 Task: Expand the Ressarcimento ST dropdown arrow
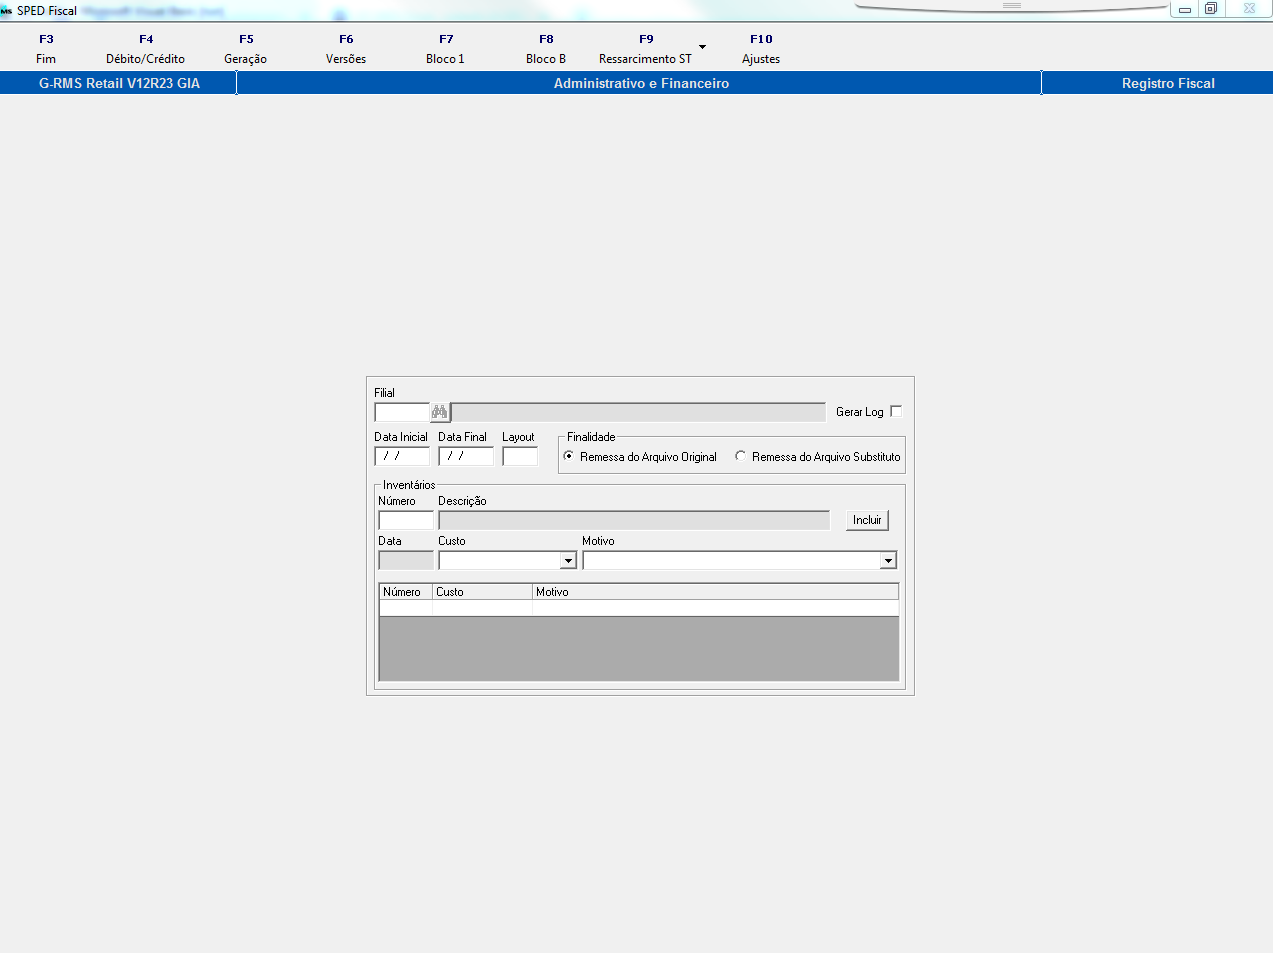coord(702,47)
